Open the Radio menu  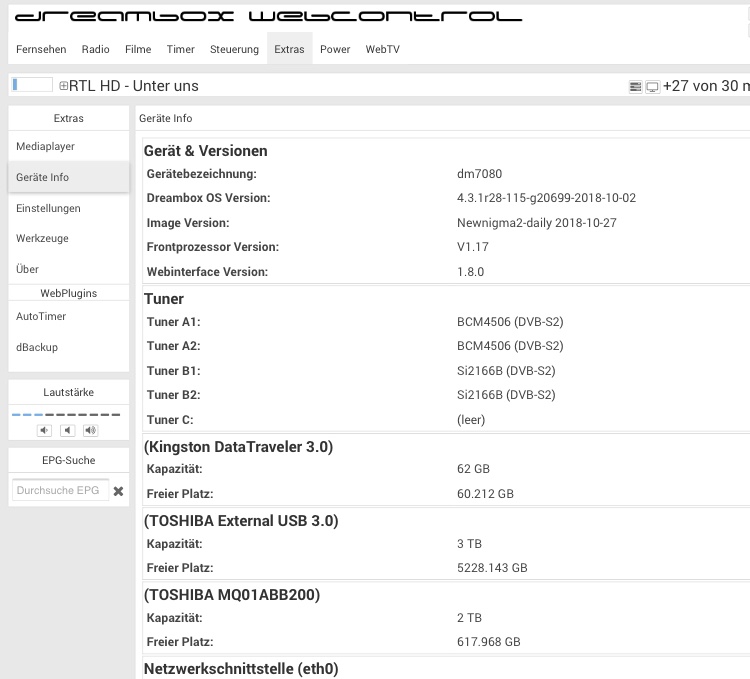click(x=96, y=49)
